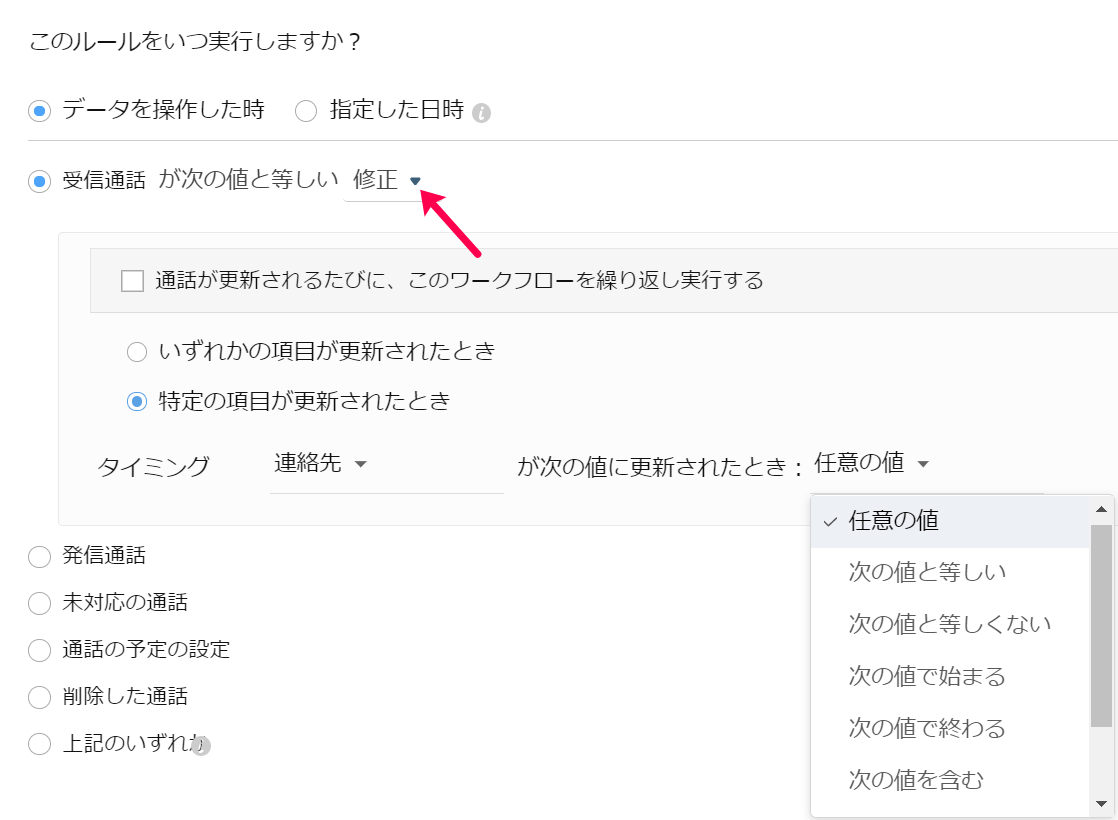This screenshot has width=1118, height=820.
Task: Choose 次の値と等しくない from the list
Action: [949, 624]
